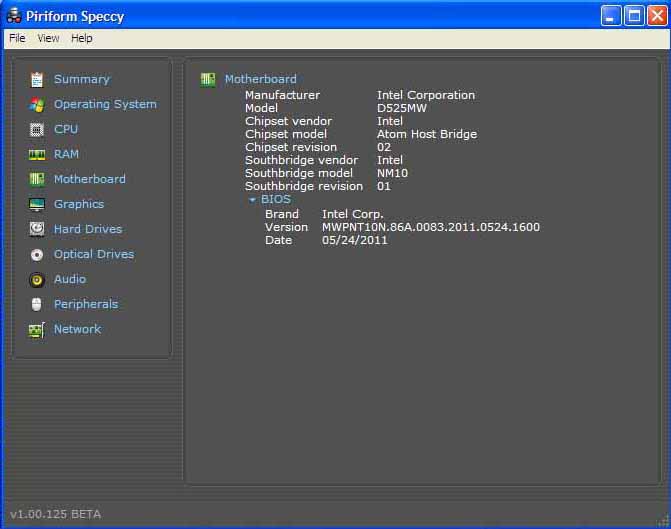Select the Peripherals mouse icon
Image resolution: width=671 pixels, height=529 pixels.
tap(37, 304)
